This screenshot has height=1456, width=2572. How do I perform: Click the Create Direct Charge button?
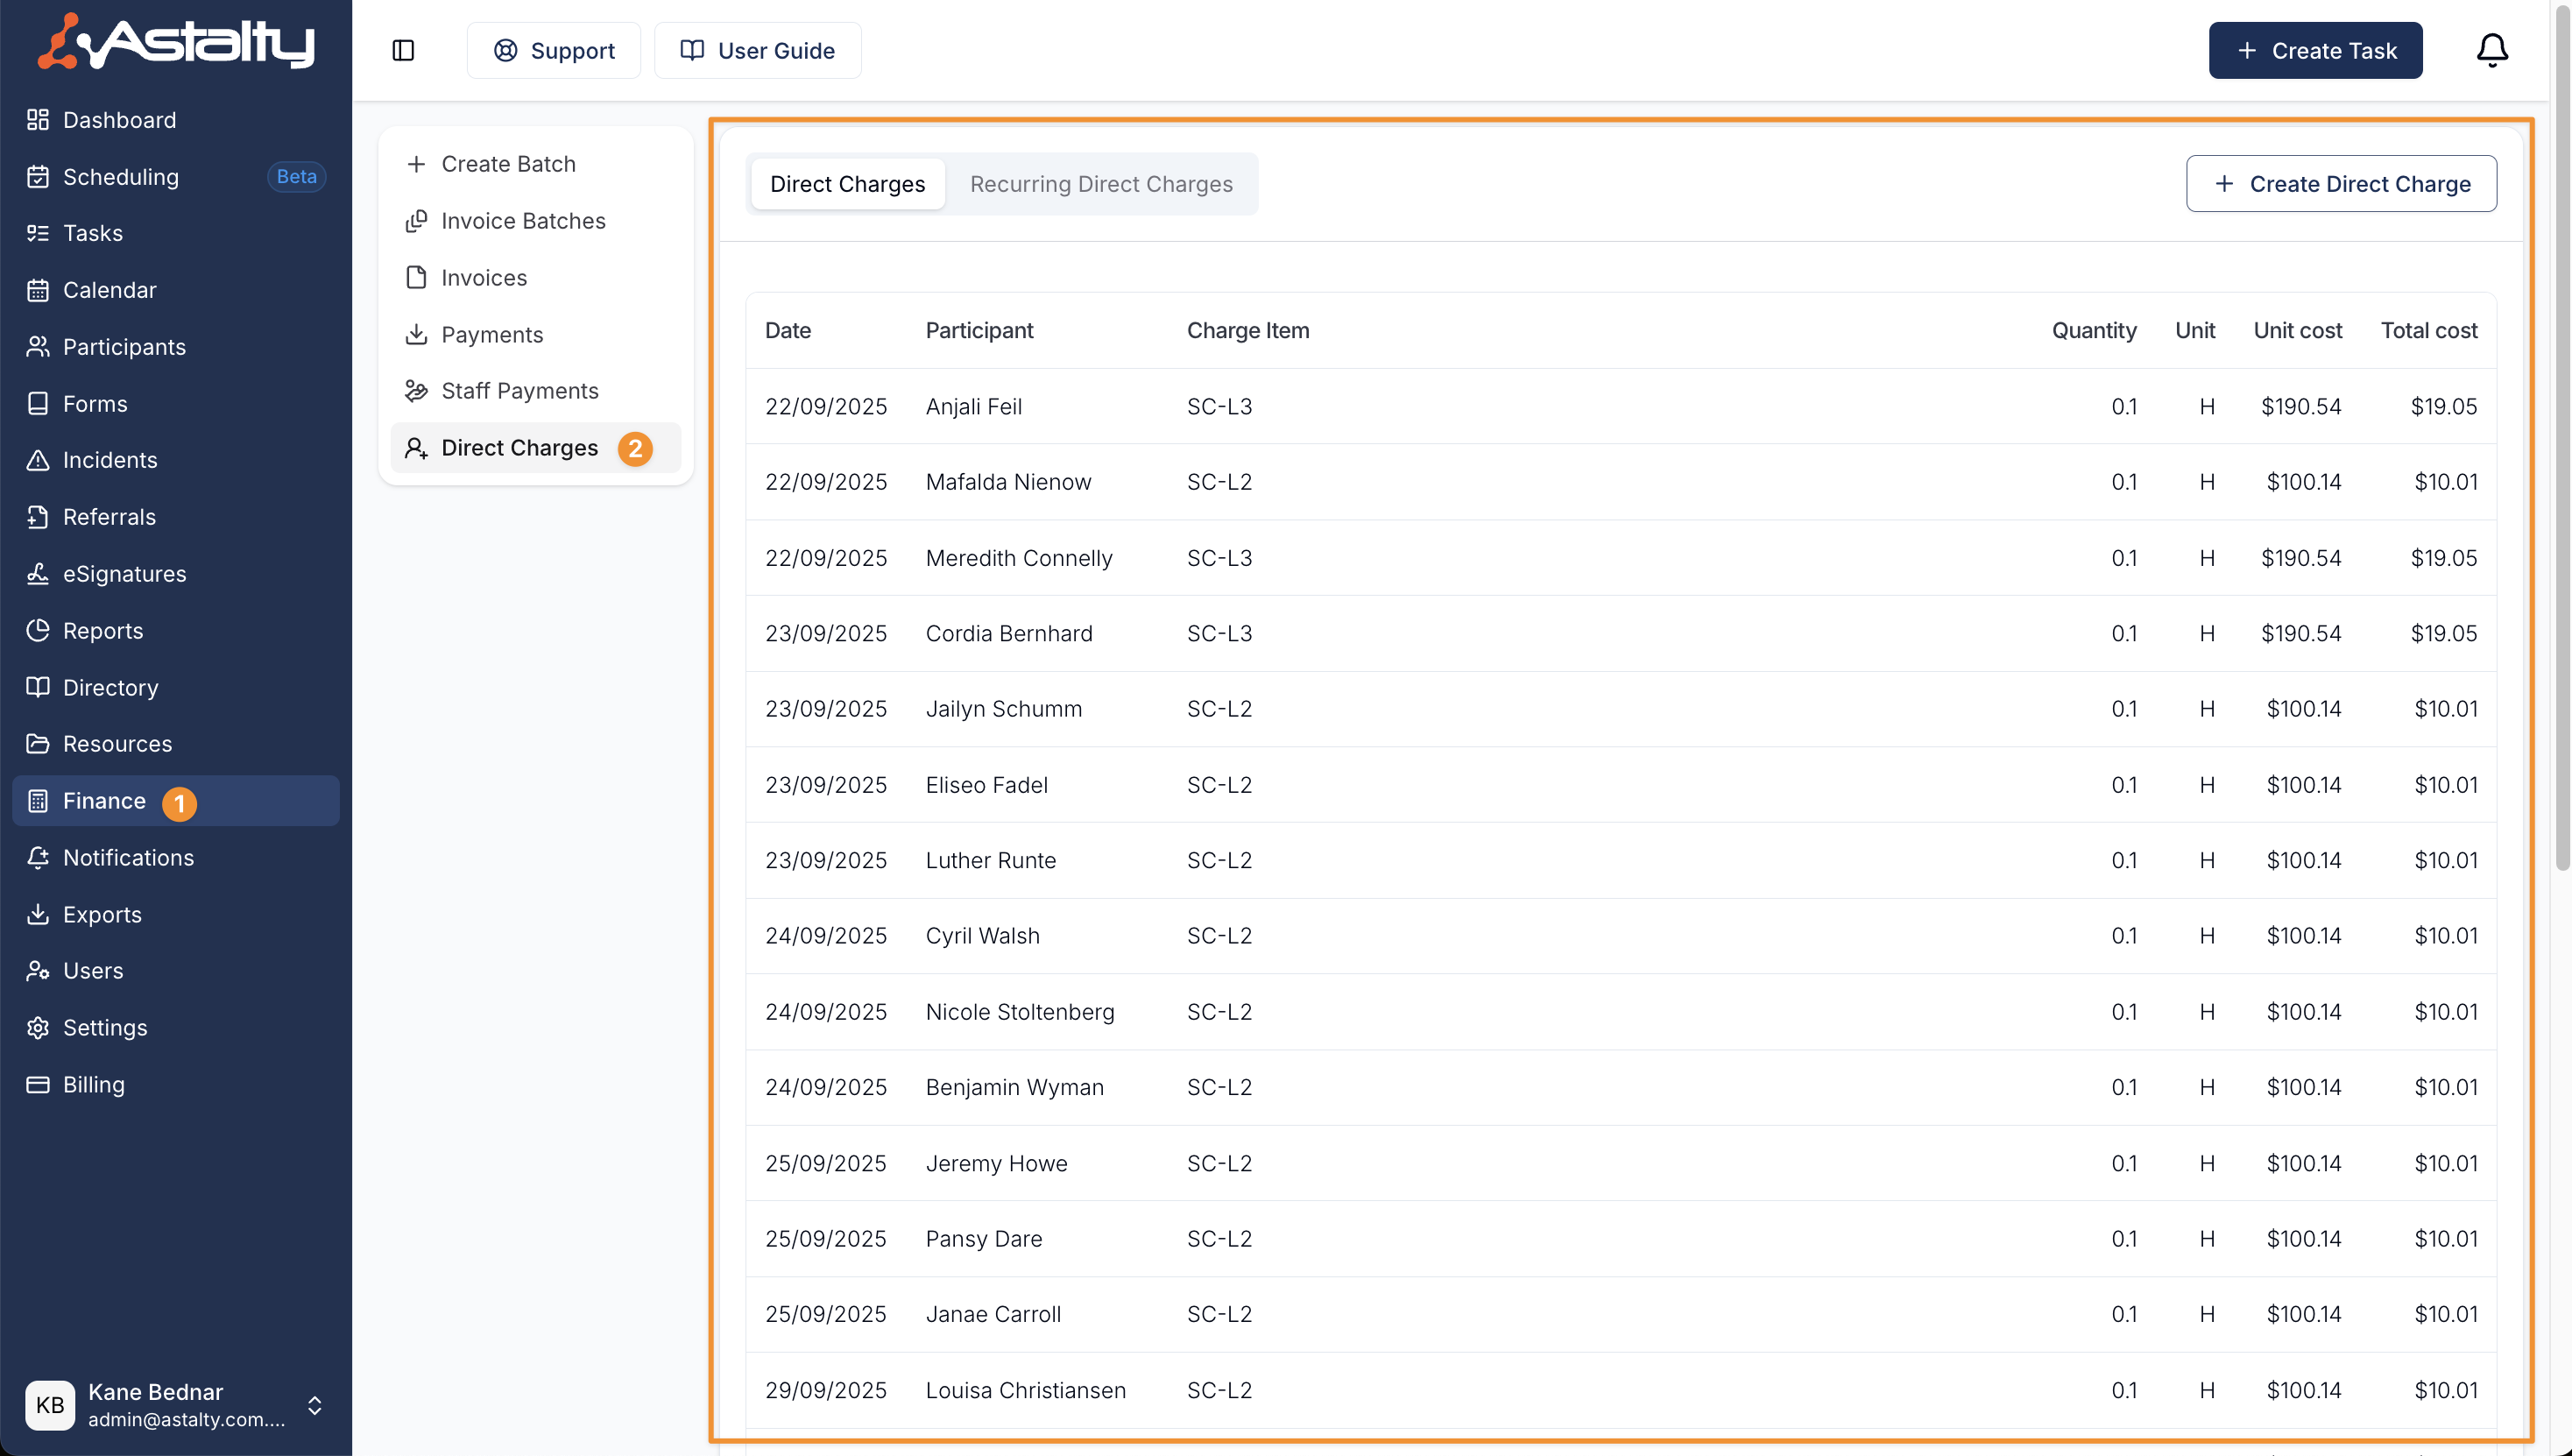coord(2341,184)
